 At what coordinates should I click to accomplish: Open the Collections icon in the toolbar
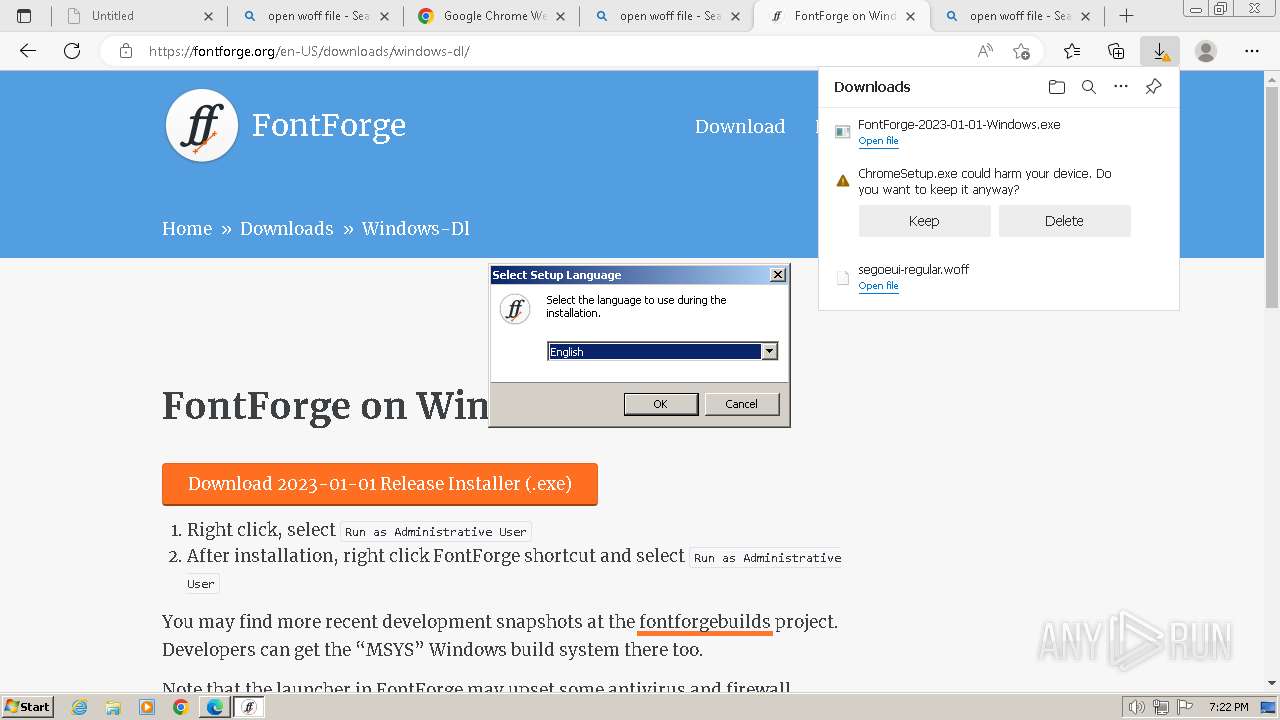[1116, 51]
